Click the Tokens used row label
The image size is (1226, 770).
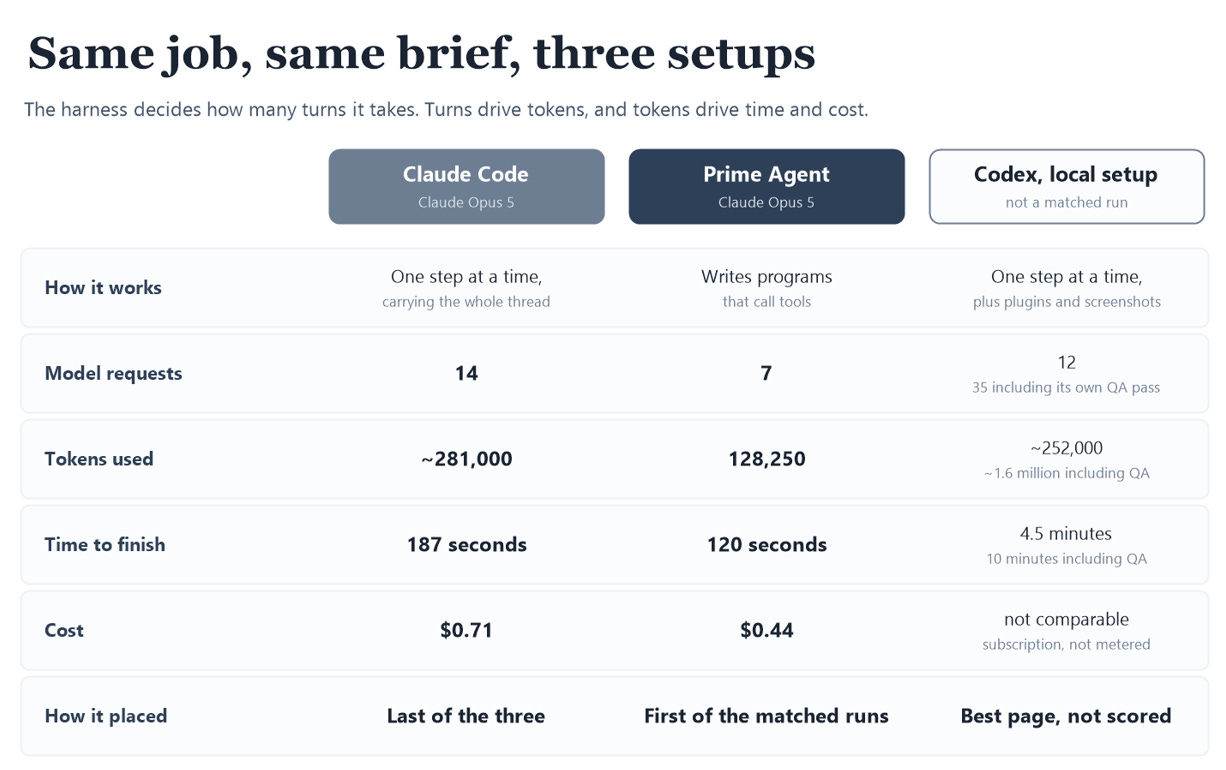[x=99, y=459]
